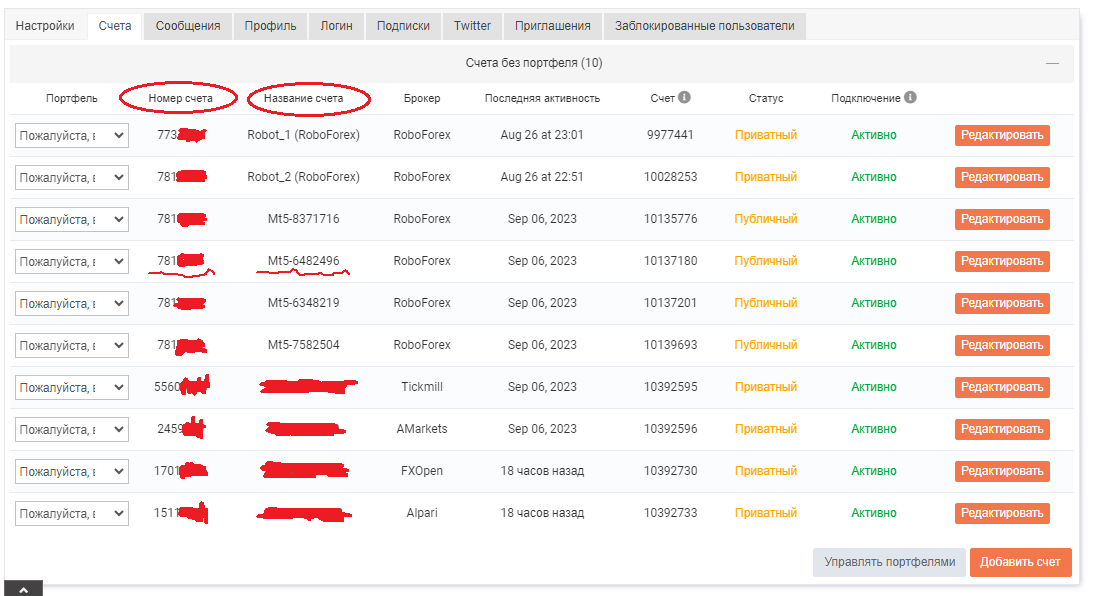Click Редактировать in the FXOpen row
This screenshot has height=596, width=1093.
pos(1002,471)
